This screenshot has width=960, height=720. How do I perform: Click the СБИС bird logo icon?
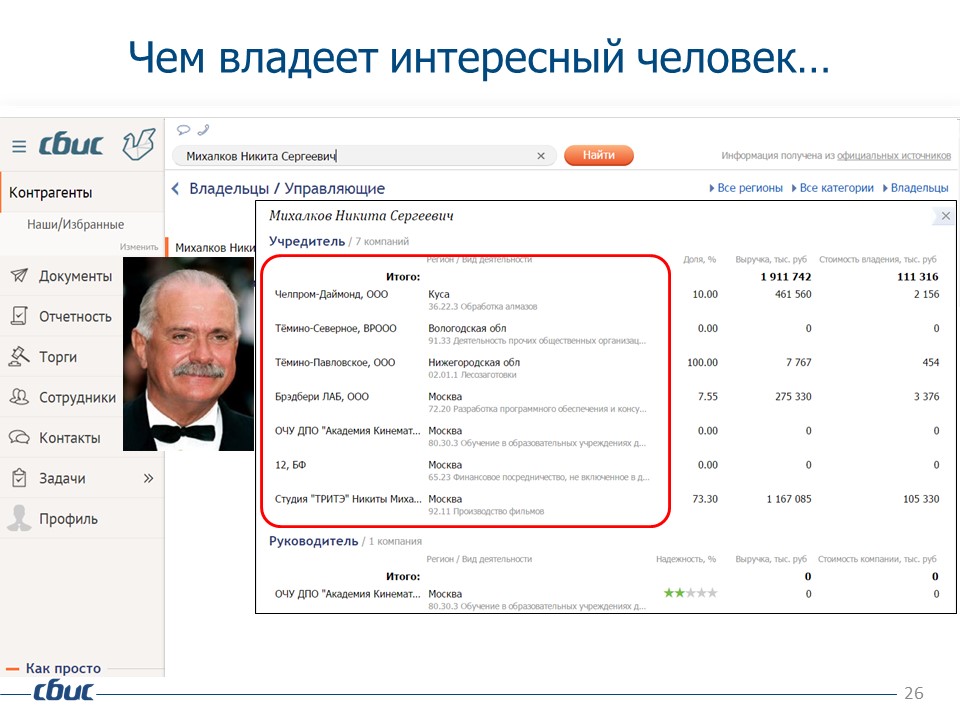138,144
